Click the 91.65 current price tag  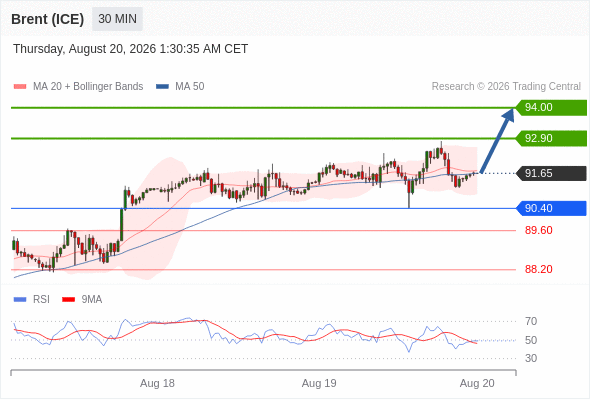551,173
